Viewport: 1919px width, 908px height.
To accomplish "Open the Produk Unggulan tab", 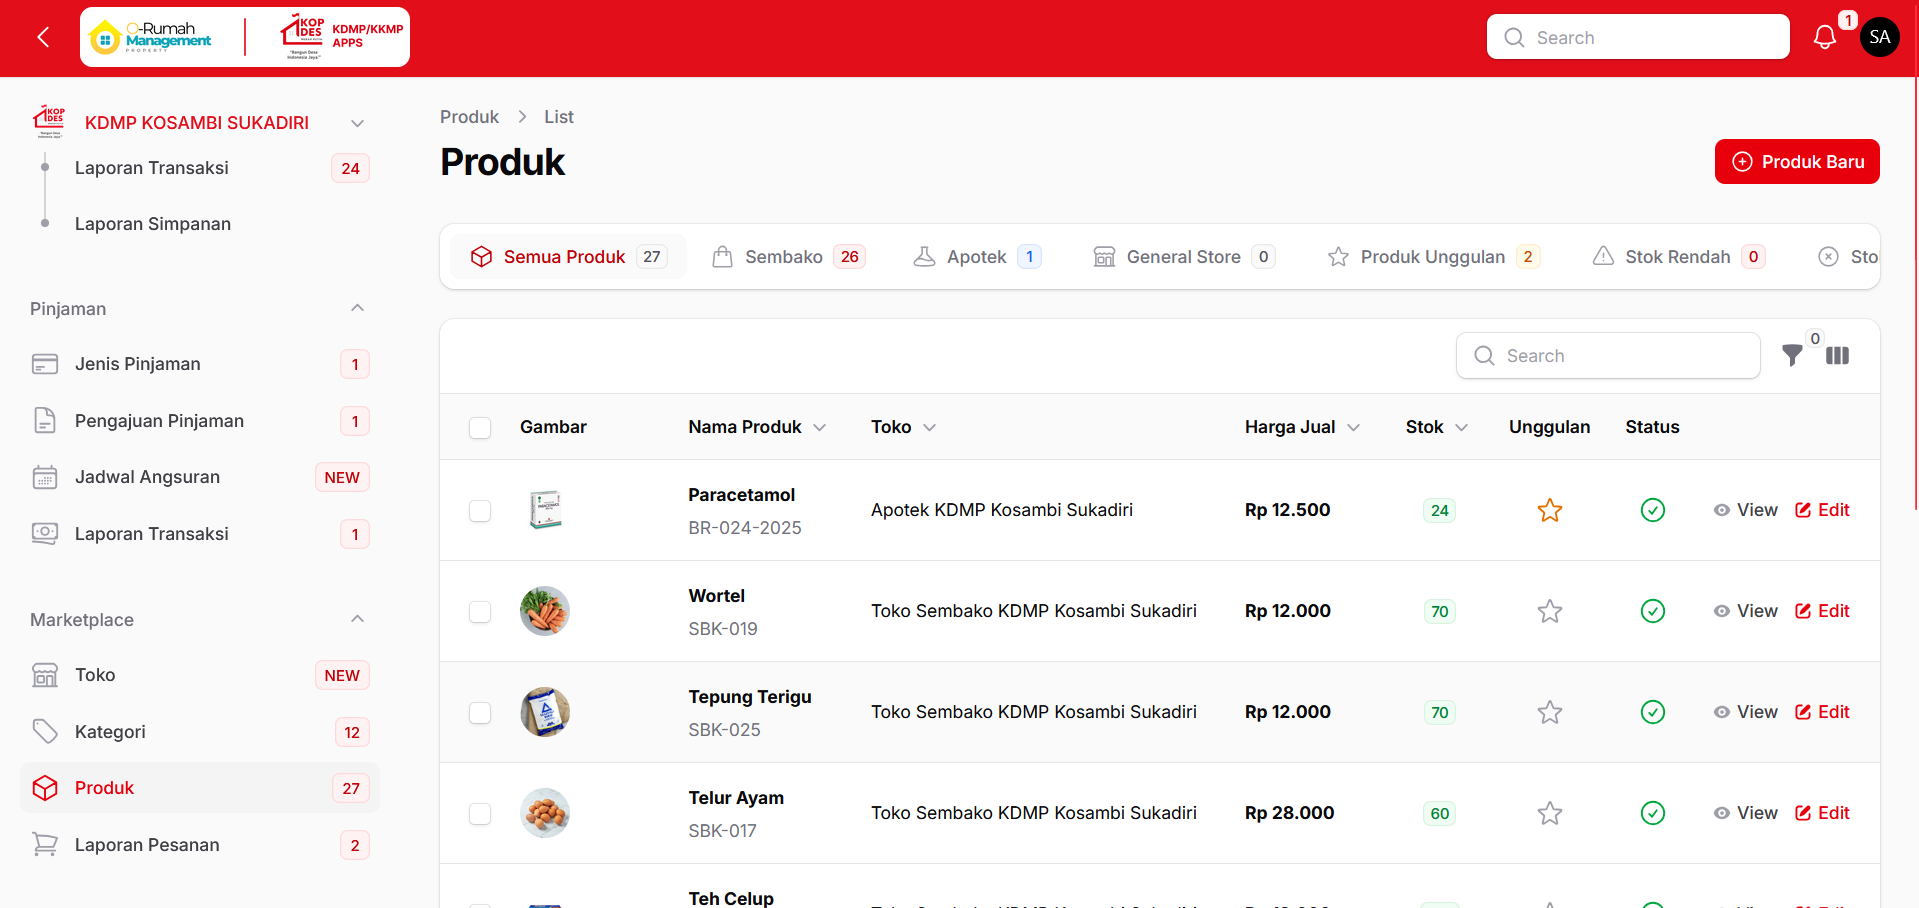I will pos(1432,257).
